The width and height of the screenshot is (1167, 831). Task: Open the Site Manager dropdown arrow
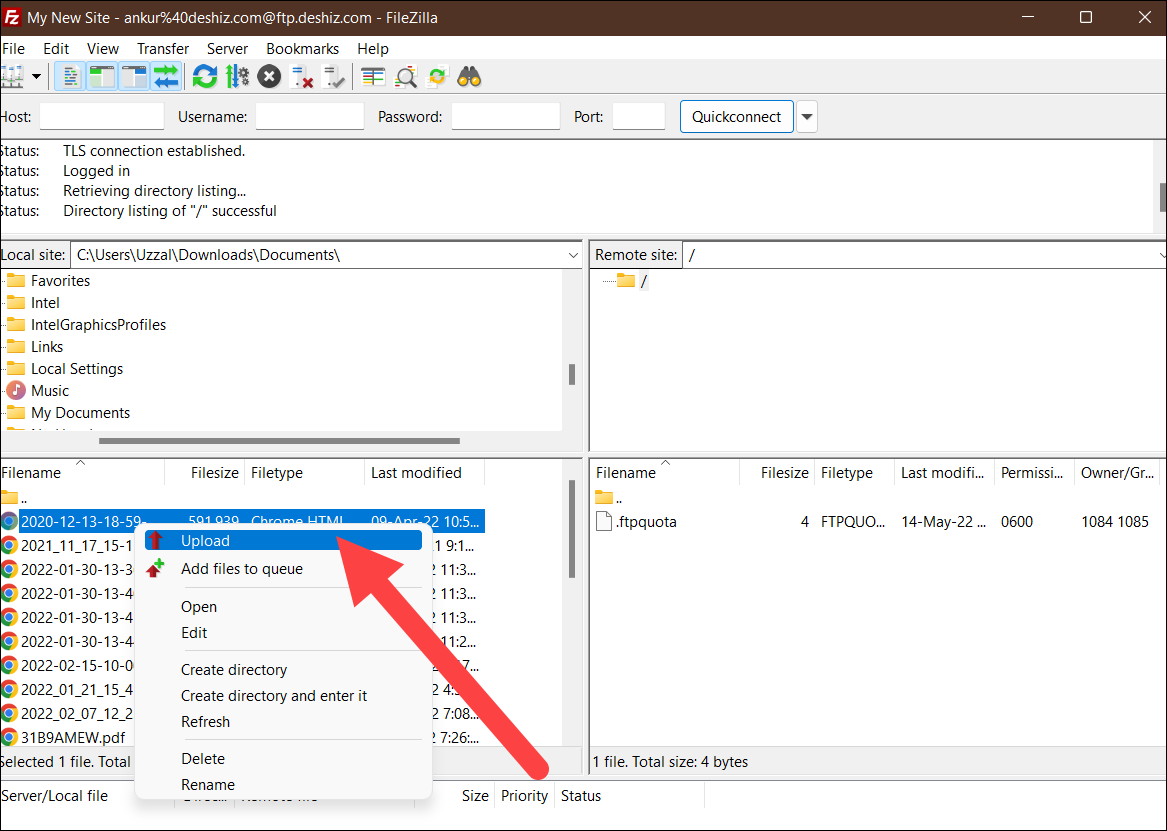pos(36,77)
